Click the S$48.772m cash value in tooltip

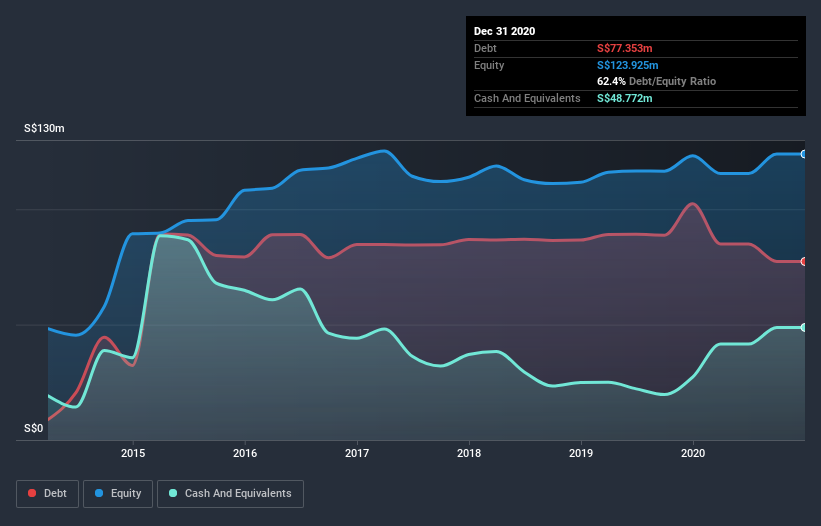[625, 98]
